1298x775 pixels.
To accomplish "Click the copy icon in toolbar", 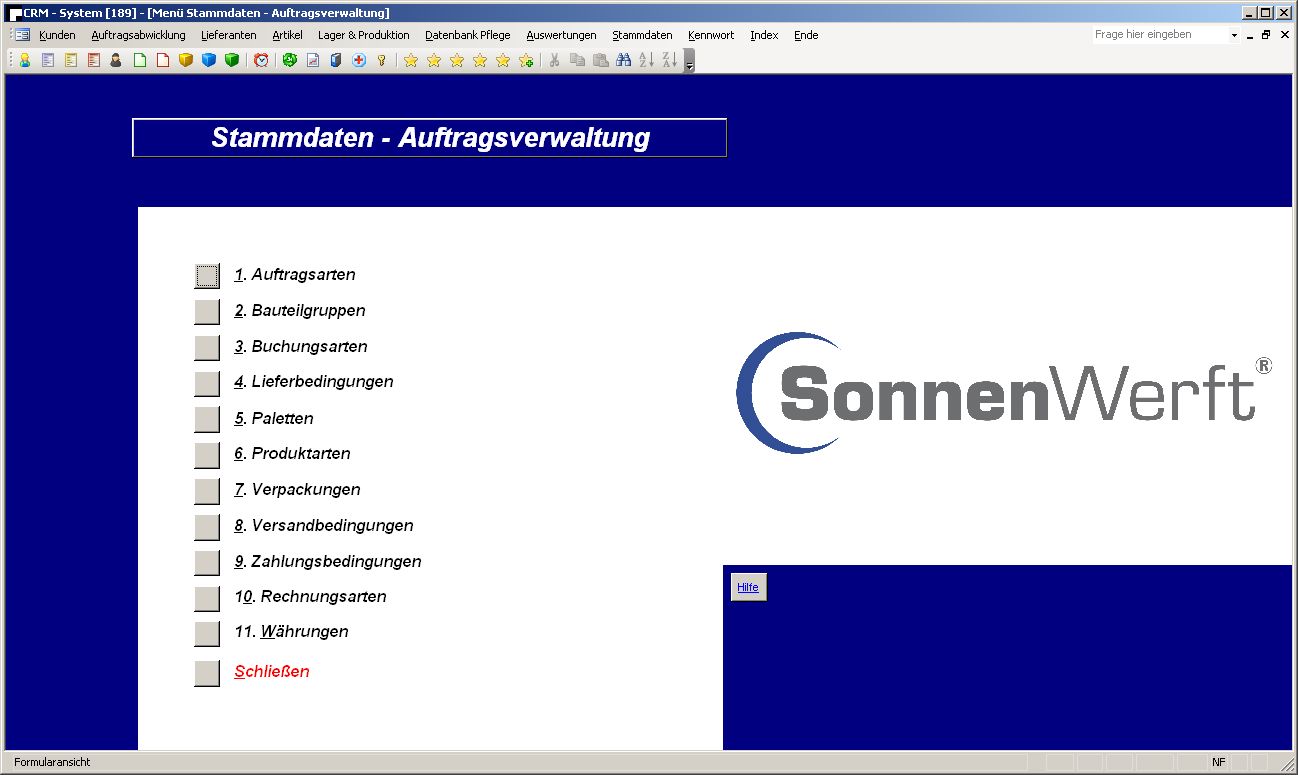I will [x=577, y=60].
